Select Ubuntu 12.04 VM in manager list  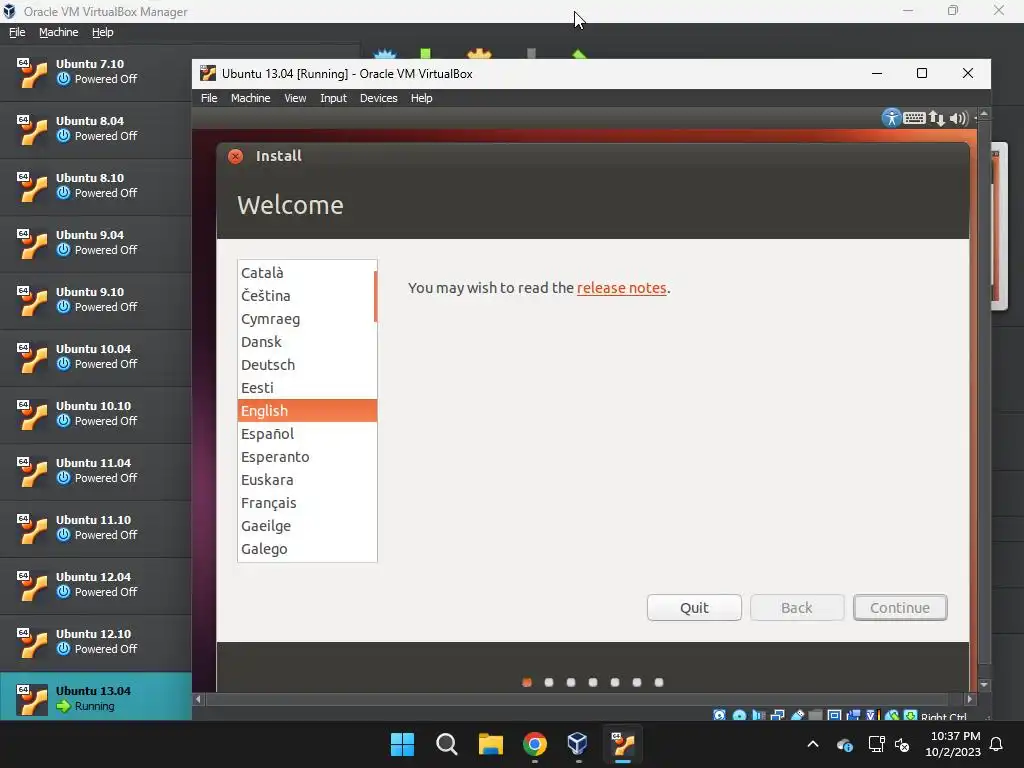click(x=95, y=585)
